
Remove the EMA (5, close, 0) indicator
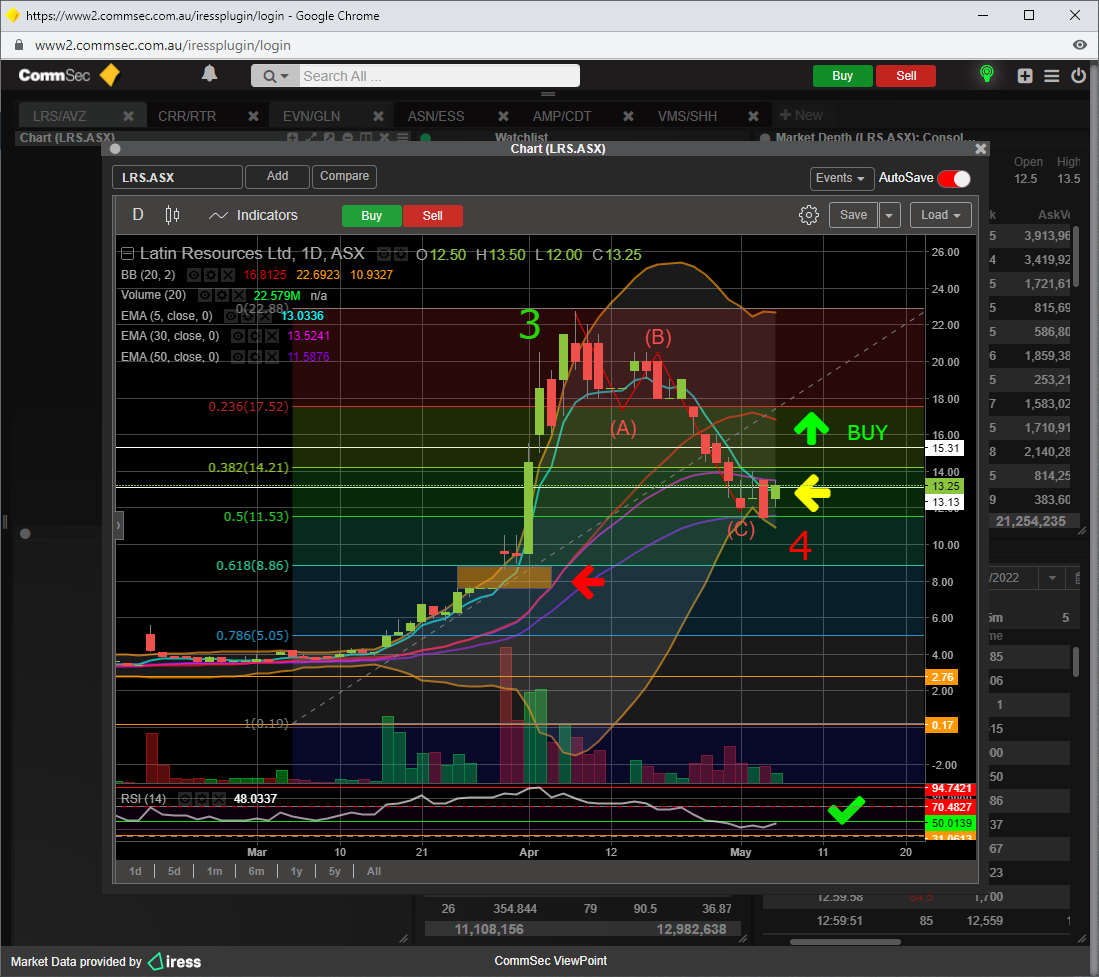(264, 316)
